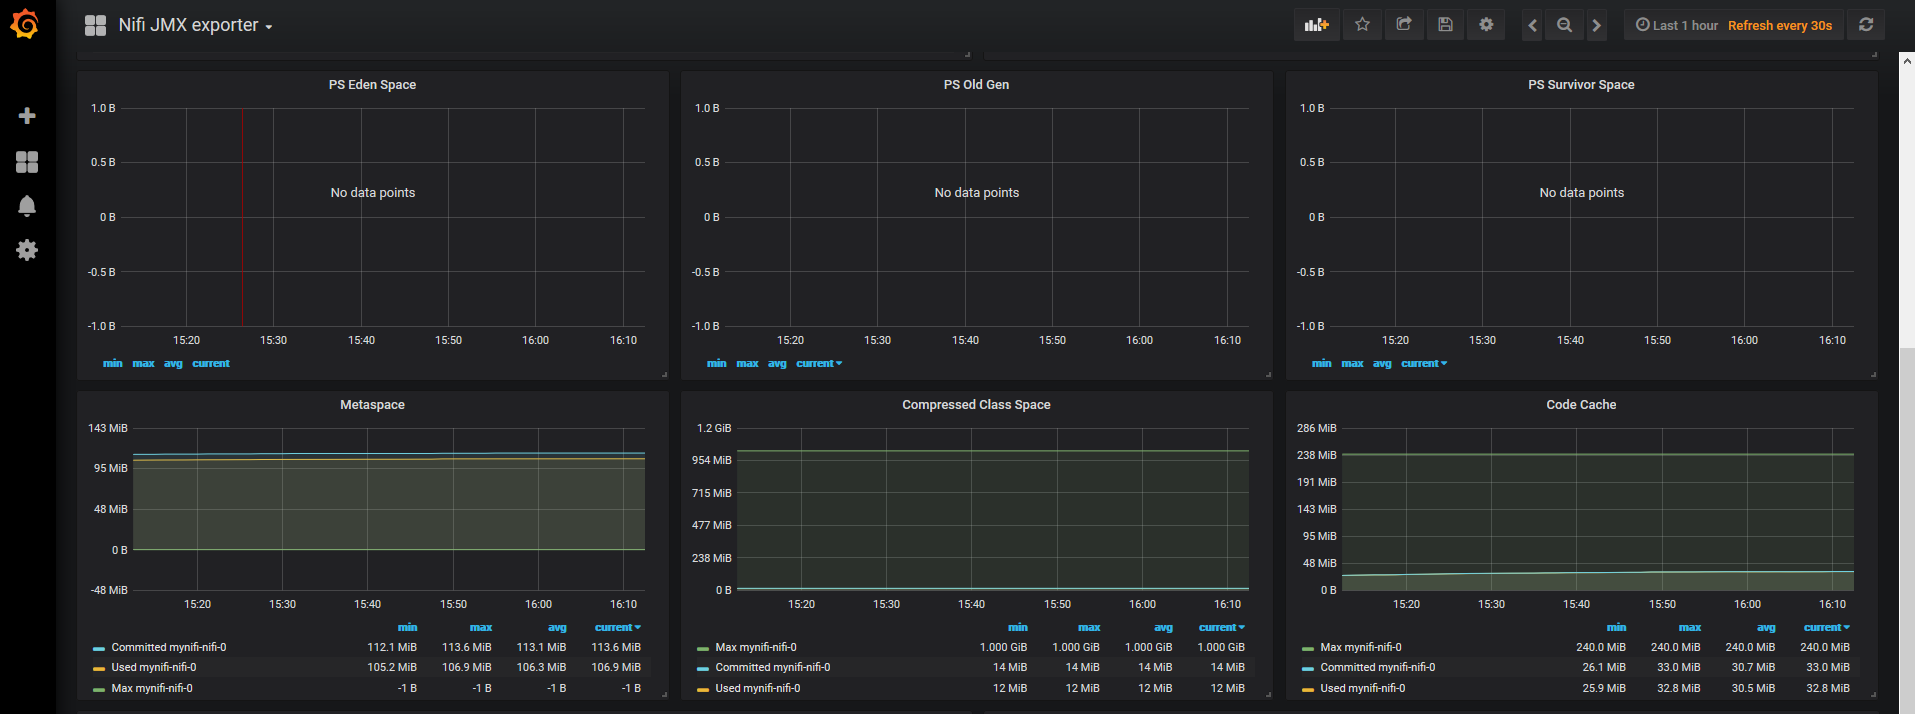The width and height of the screenshot is (1915, 714).
Task: Open Alerting bell icon in sidebar
Action: (x=27, y=206)
